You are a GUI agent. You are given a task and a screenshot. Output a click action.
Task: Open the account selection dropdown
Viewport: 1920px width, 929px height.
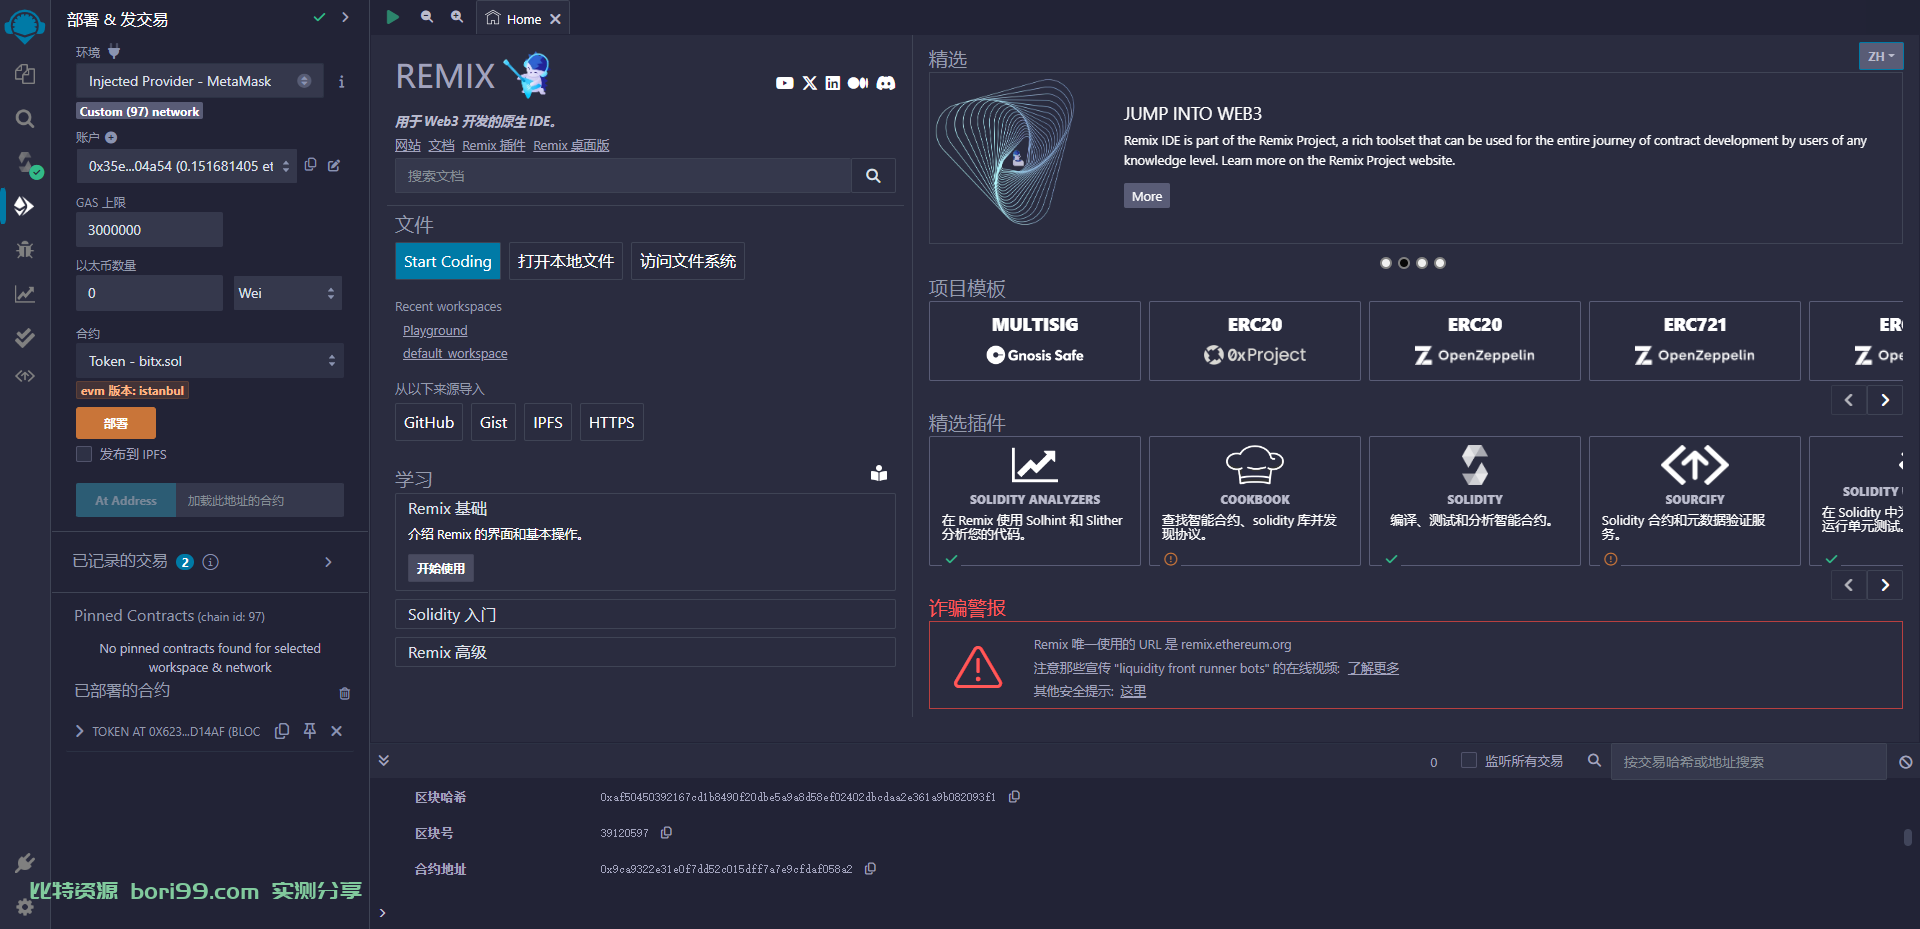186,166
